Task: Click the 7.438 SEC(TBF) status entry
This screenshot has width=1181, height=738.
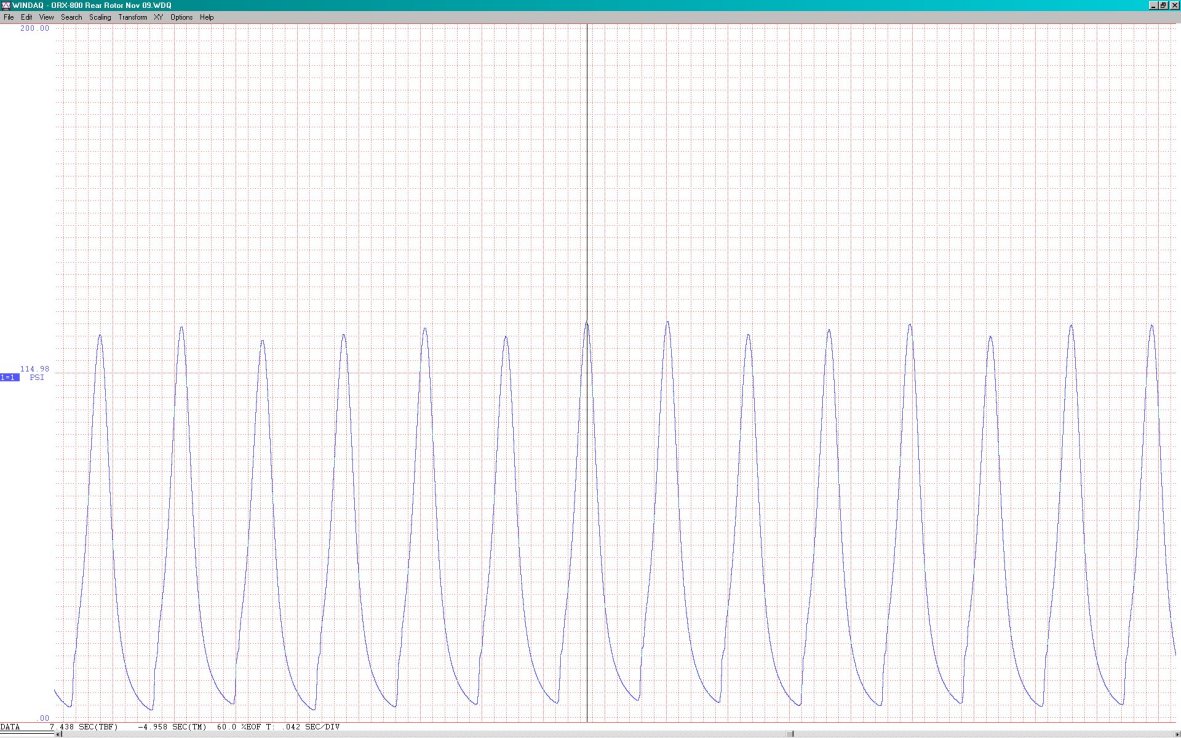Action: (x=84, y=727)
